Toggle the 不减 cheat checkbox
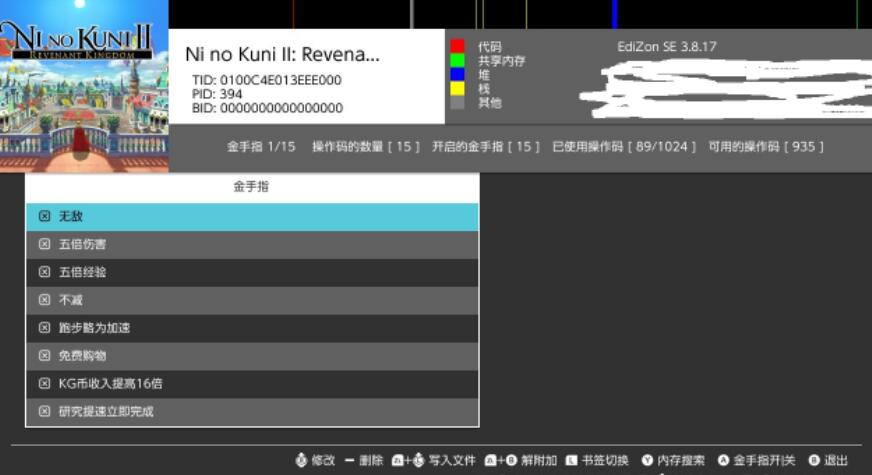Viewport: 872px width, 475px height. [44, 300]
